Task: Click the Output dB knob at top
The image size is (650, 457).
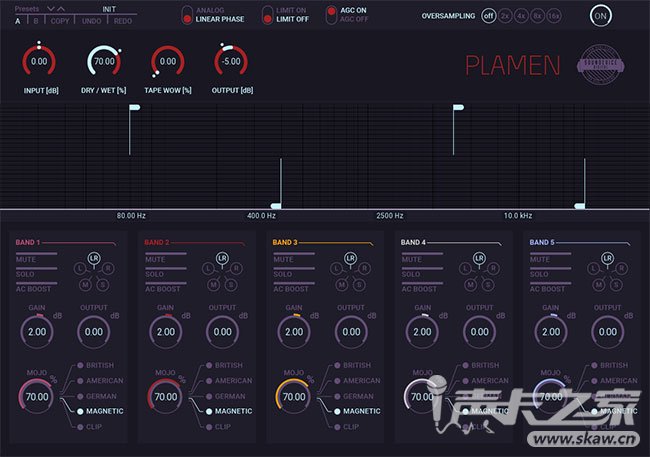Action: 231,61
